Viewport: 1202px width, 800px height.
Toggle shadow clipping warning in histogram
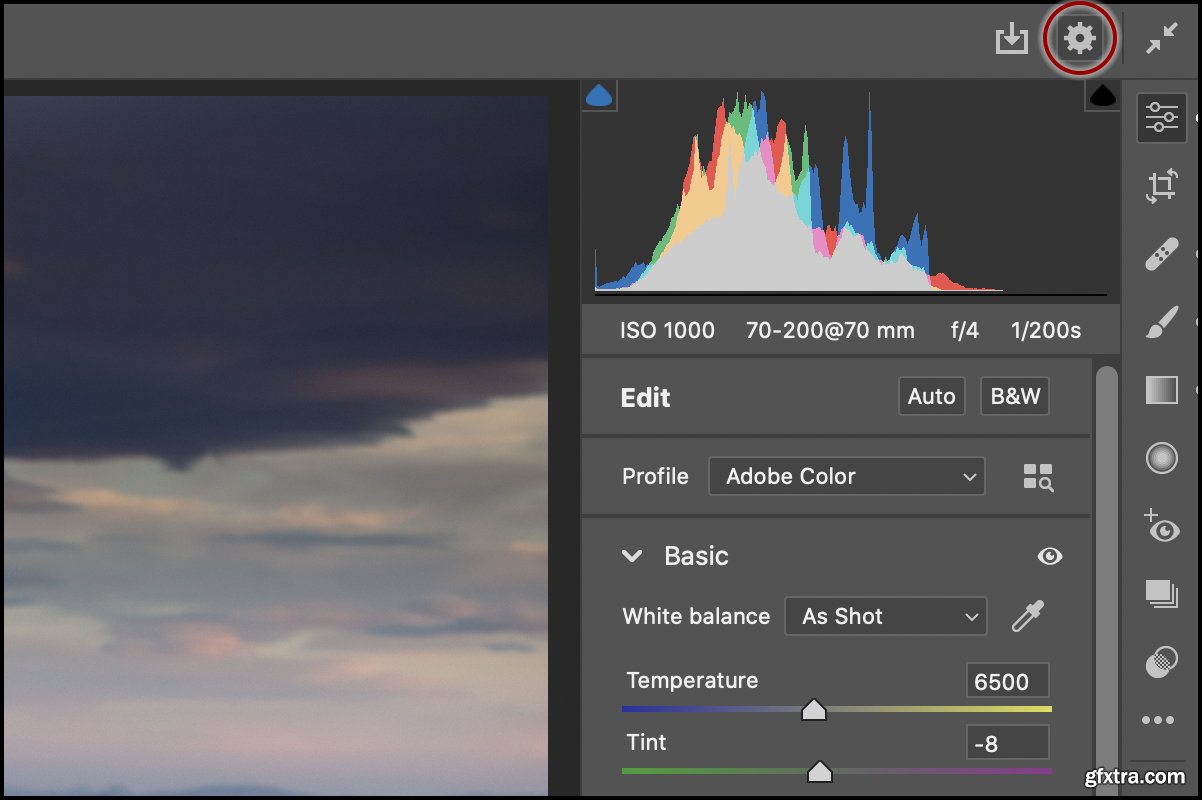click(599, 96)
